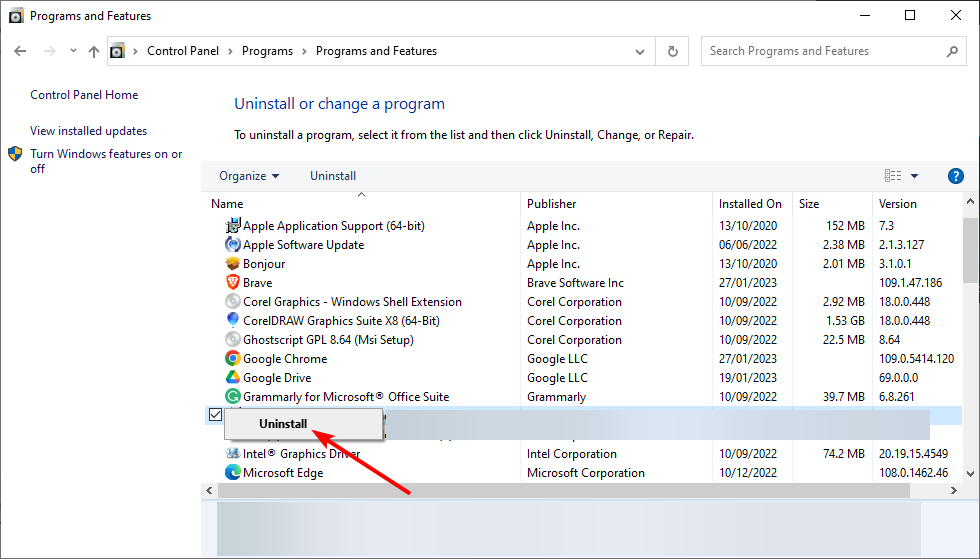Click the Bonjour package icon
Screen dimensions: 980x559
coord(232,263)
